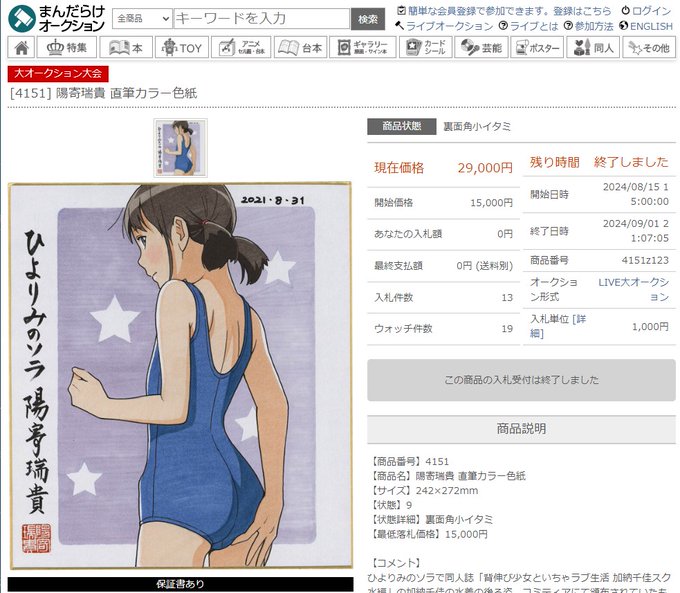Click the 【サイズ】242×272mm line

point(423,491)
